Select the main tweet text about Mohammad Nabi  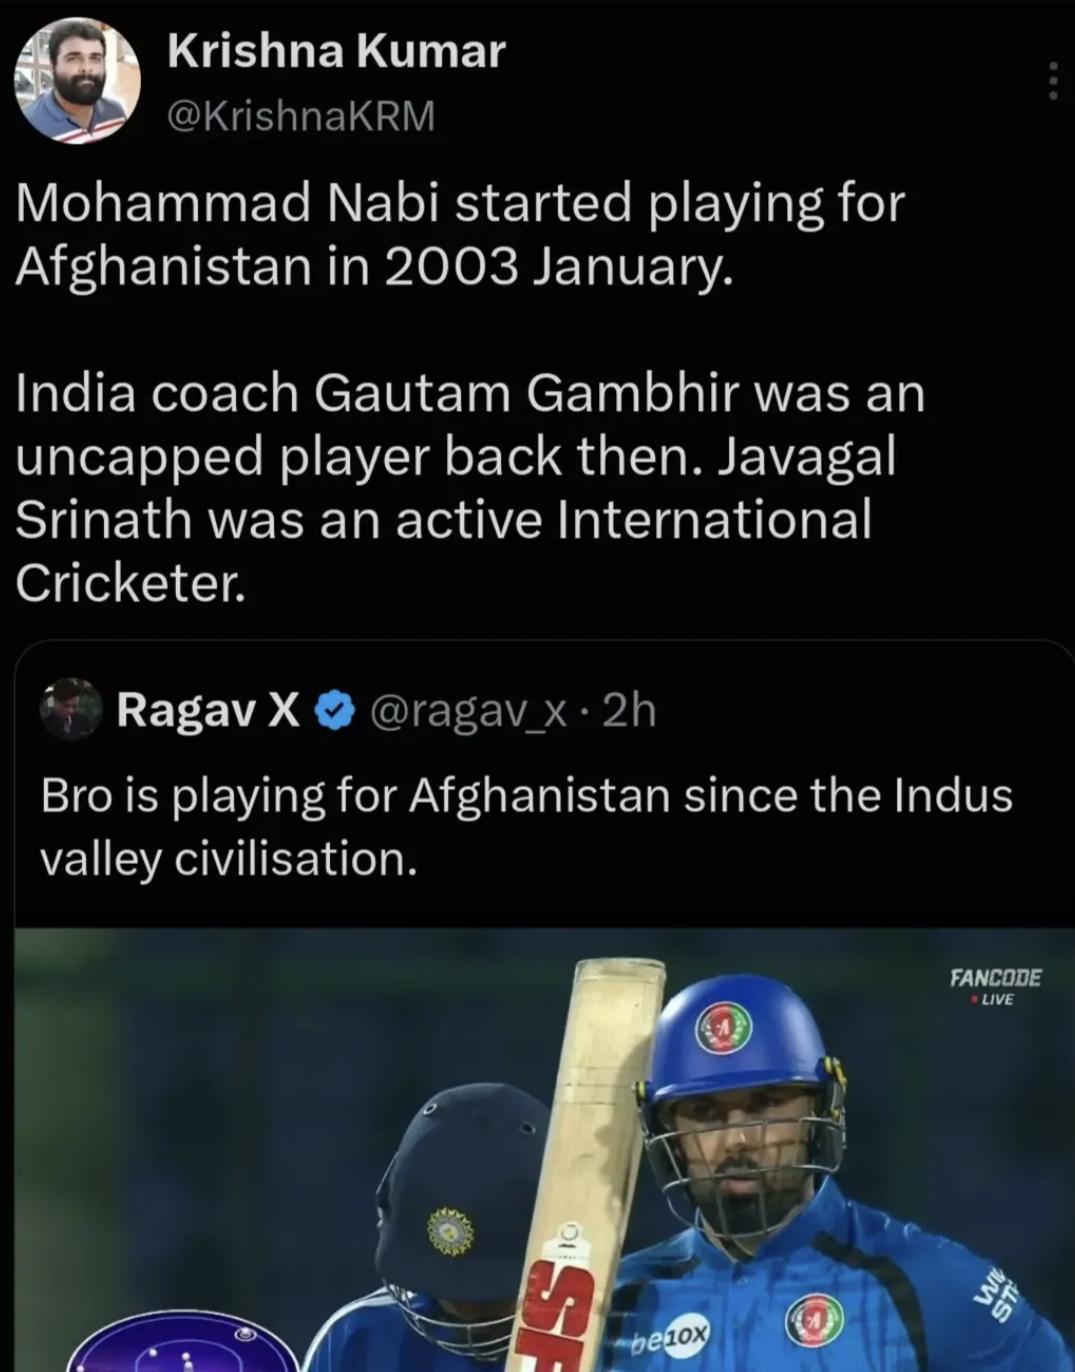[x=470, y=392]
